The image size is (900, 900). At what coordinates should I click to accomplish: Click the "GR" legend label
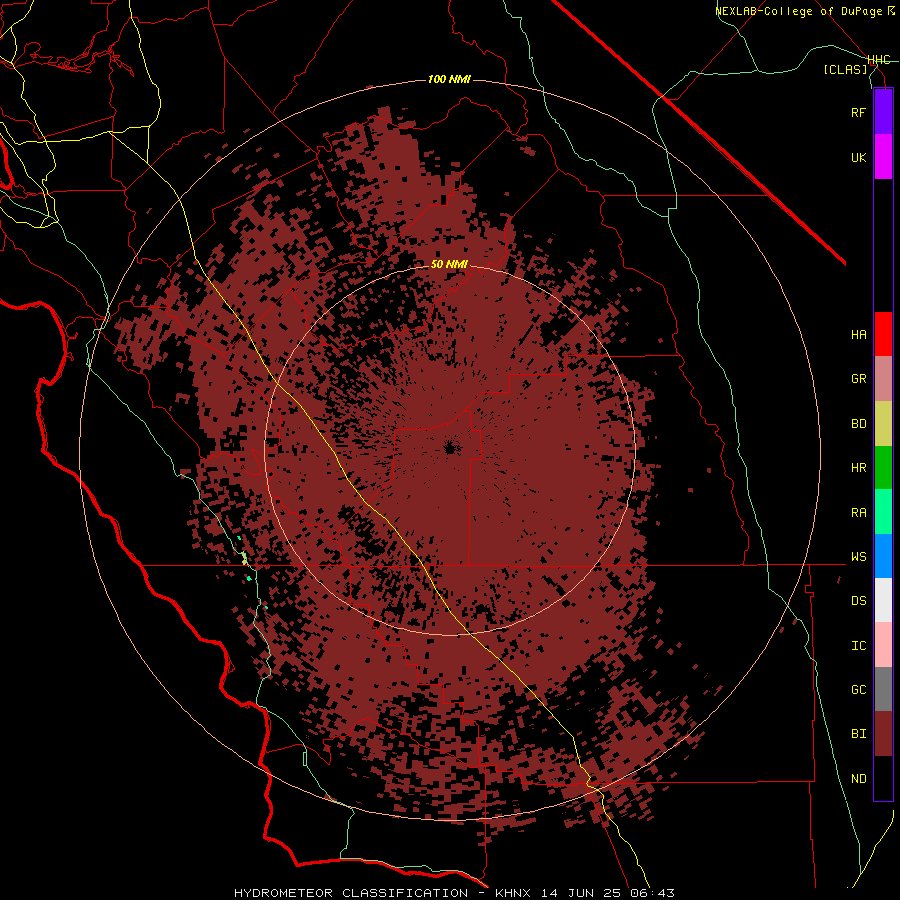point(858,379)
